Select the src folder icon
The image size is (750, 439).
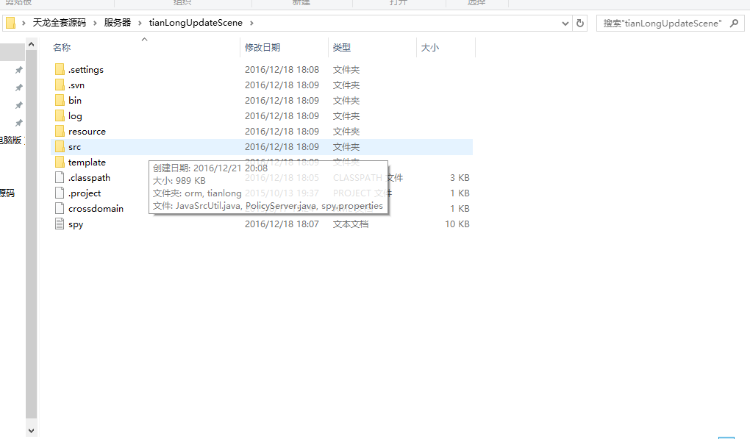coord(59,147)
